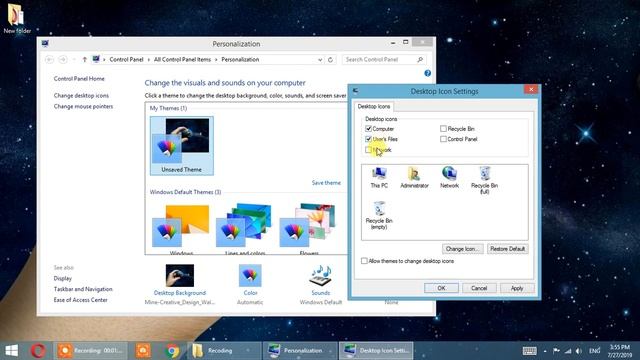Open the Display link under See also

tap(62, 278)
